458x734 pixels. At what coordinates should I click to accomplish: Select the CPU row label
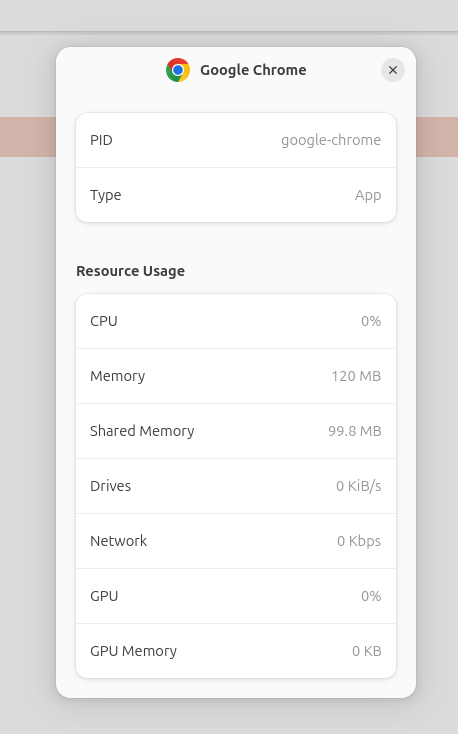pos(104,321)
